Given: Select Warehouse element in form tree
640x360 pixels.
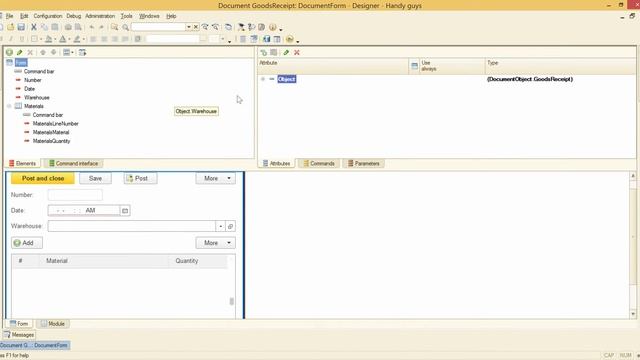Looking at the screenshot, I should point(36,98).
